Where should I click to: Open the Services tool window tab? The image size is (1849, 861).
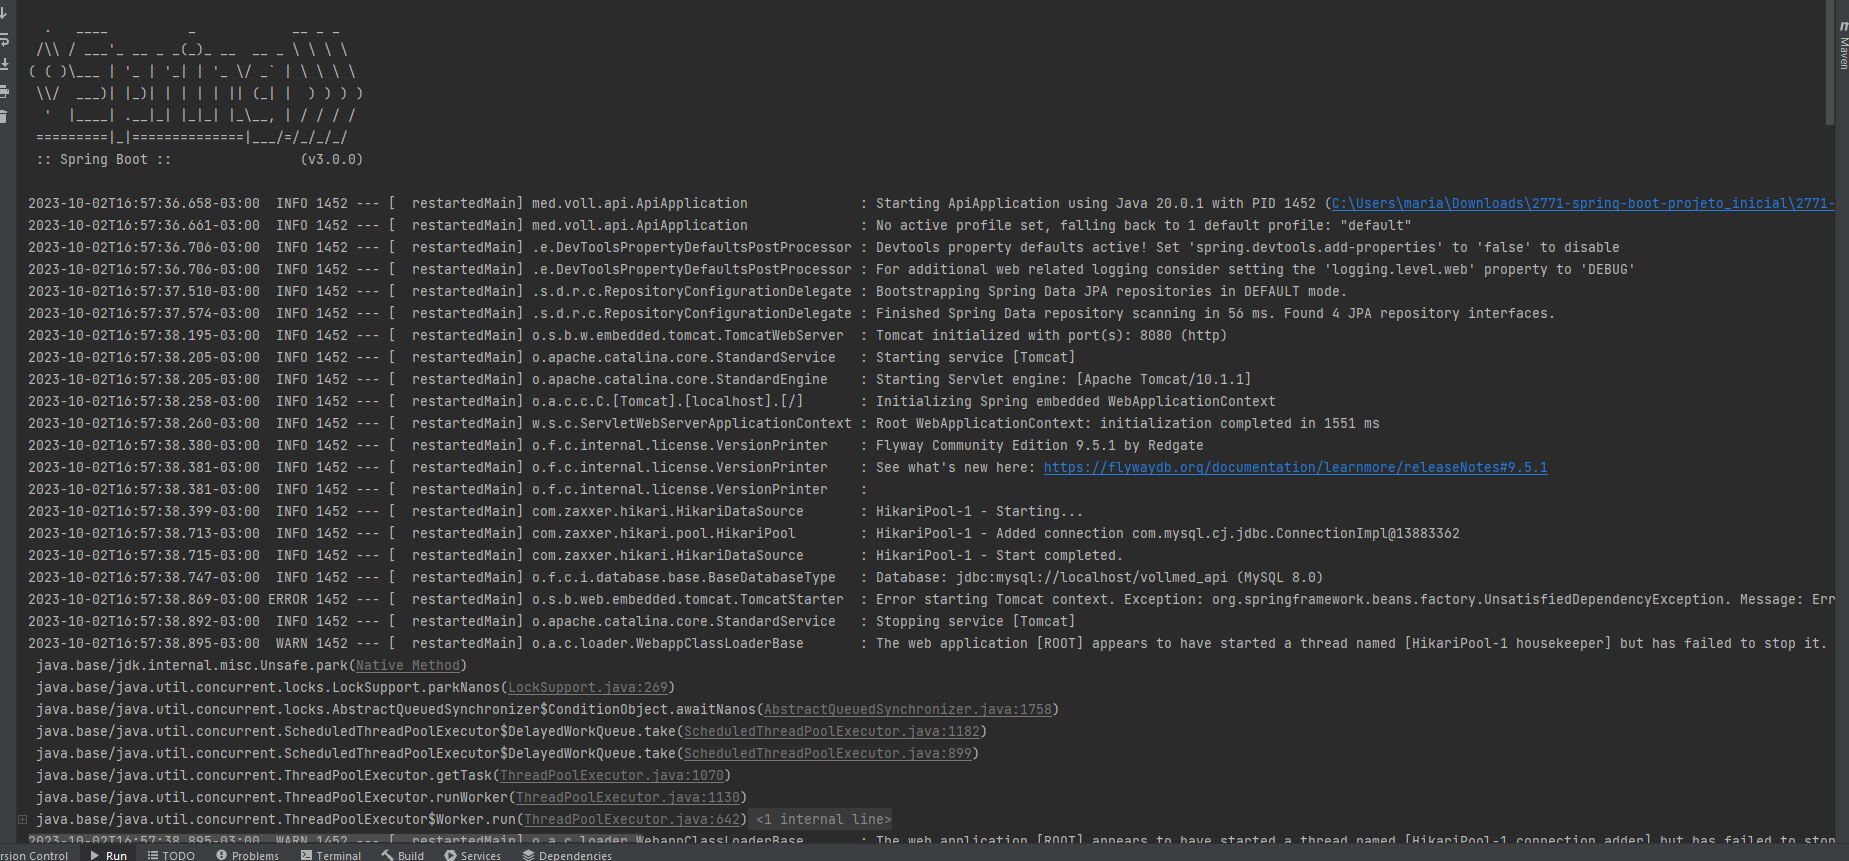point(473,855)
